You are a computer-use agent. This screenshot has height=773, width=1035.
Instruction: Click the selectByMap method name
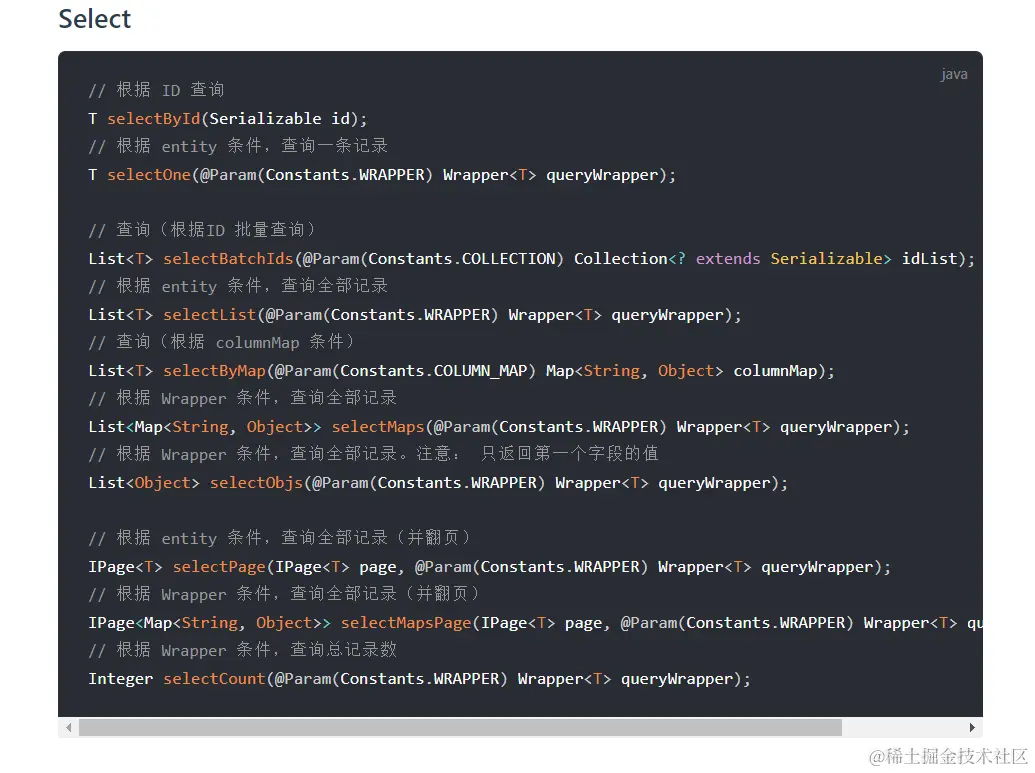click(x=214, y=371)
